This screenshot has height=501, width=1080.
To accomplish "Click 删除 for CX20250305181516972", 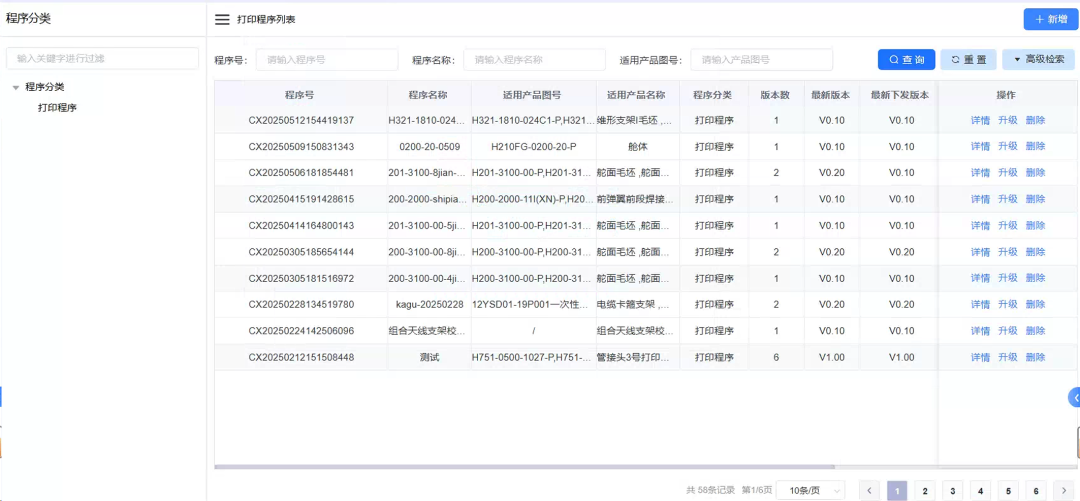I will [1035, 278].
